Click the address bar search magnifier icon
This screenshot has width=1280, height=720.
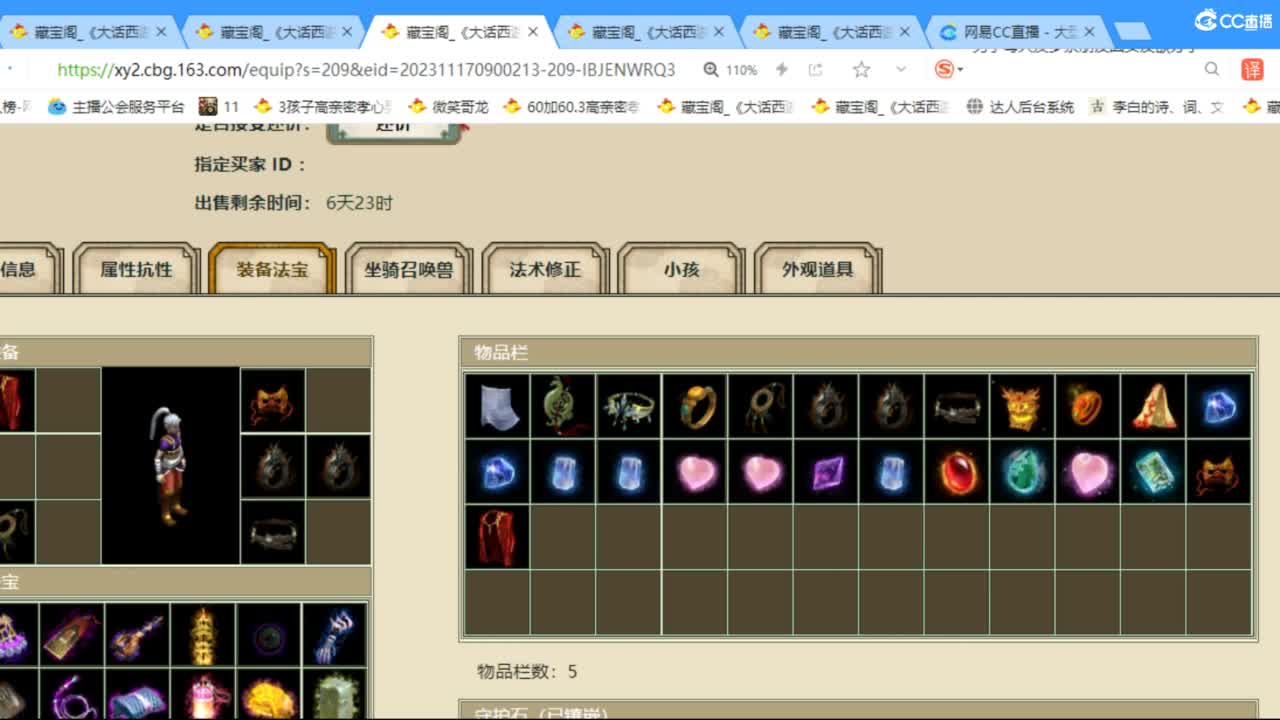[x=1212, y=69]
